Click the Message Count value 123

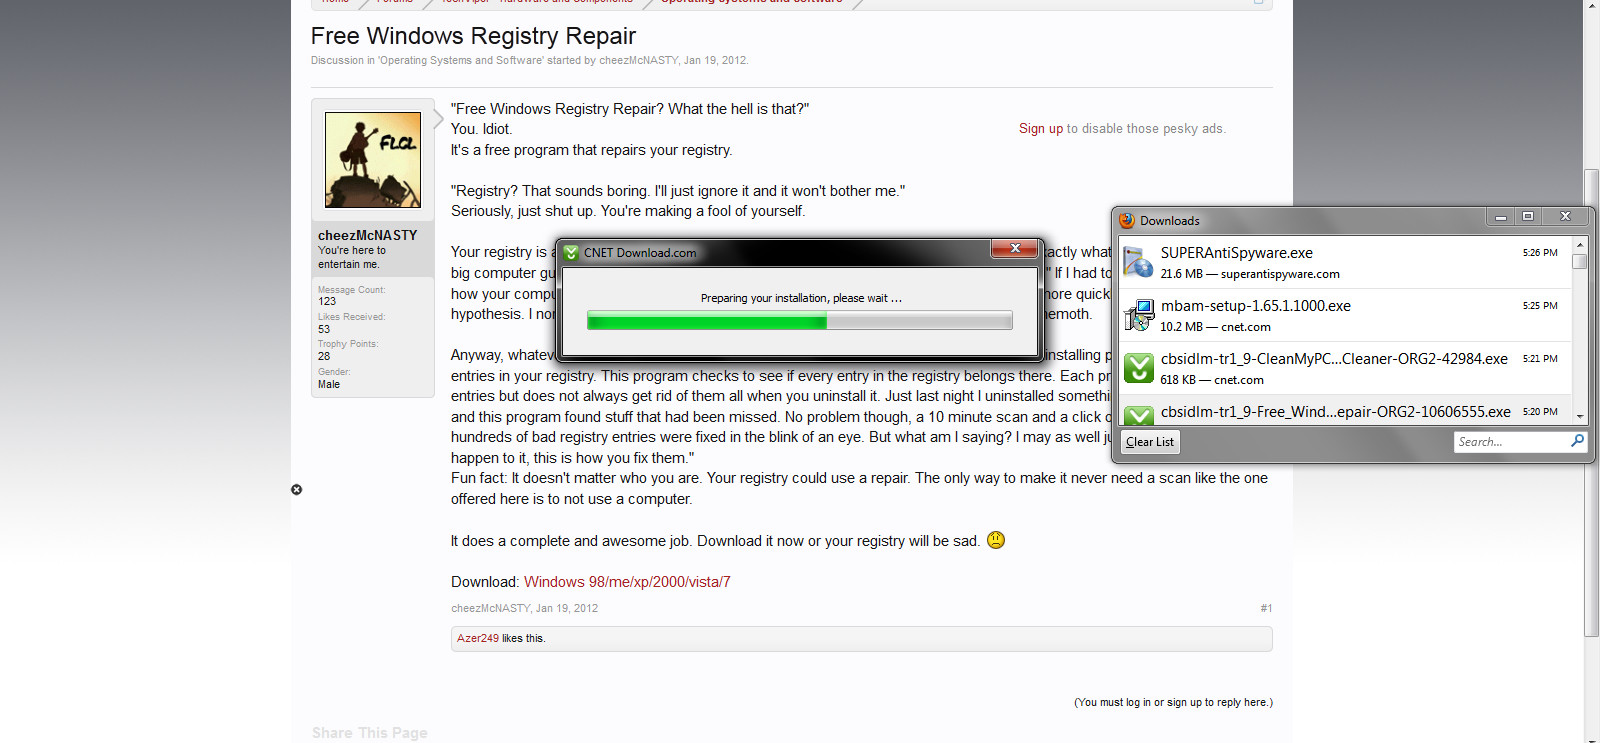pyautogui.click(x=327, y=301)
